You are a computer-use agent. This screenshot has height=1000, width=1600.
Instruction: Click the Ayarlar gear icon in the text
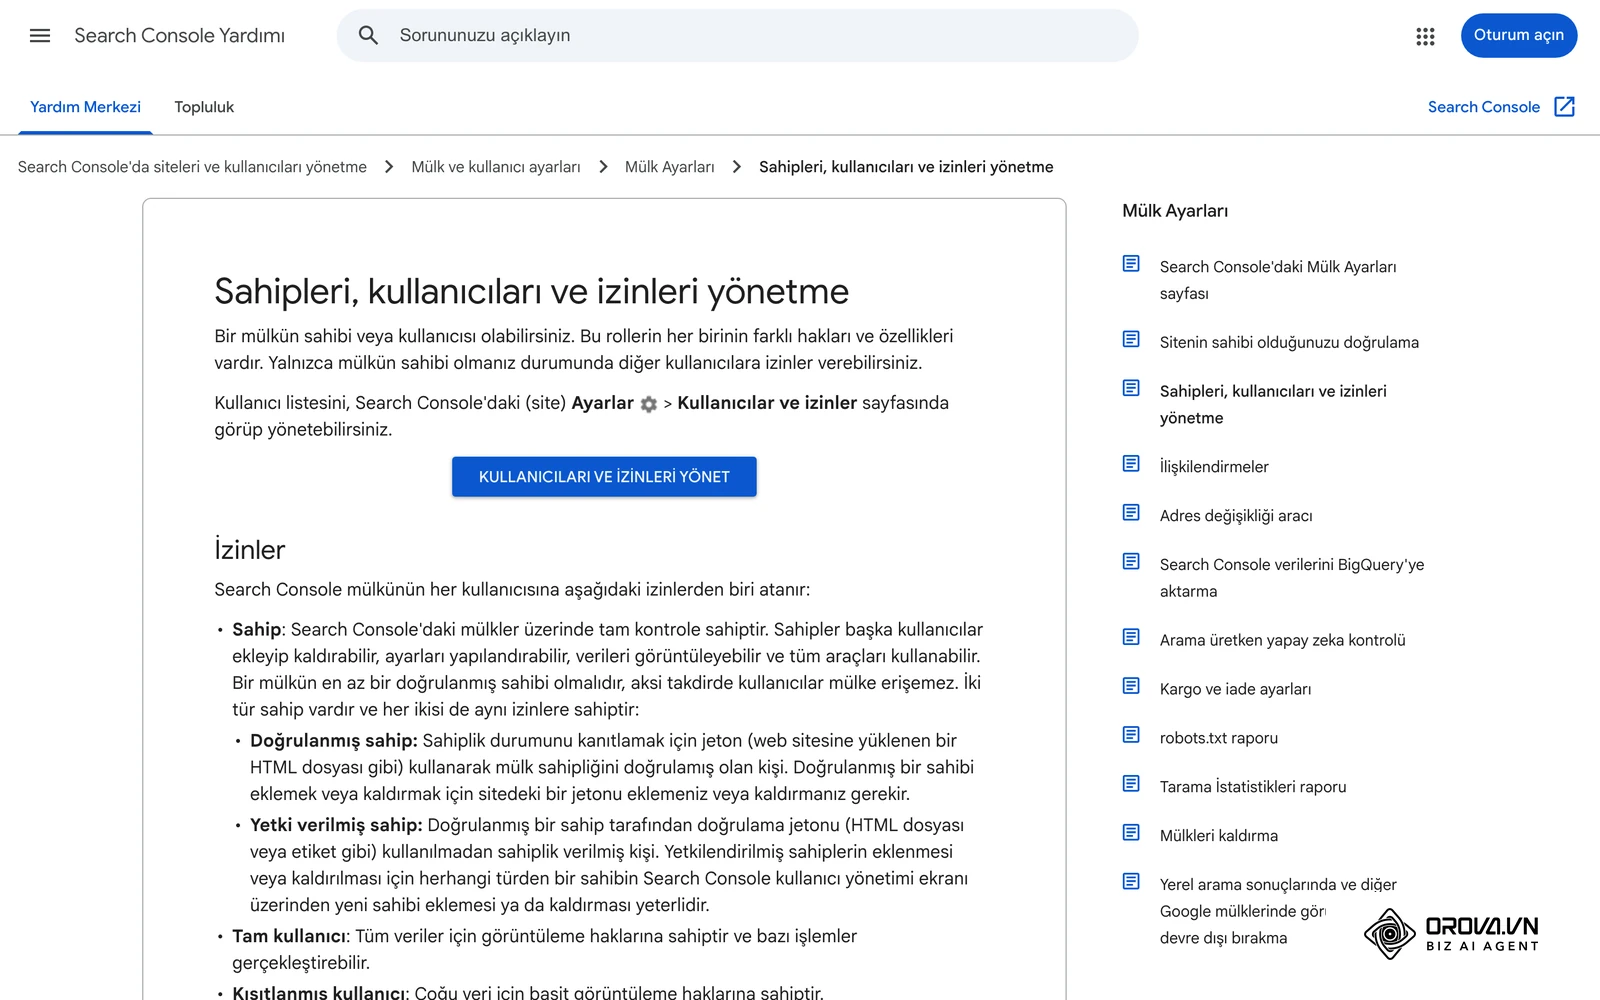click(x=649, y=404)
